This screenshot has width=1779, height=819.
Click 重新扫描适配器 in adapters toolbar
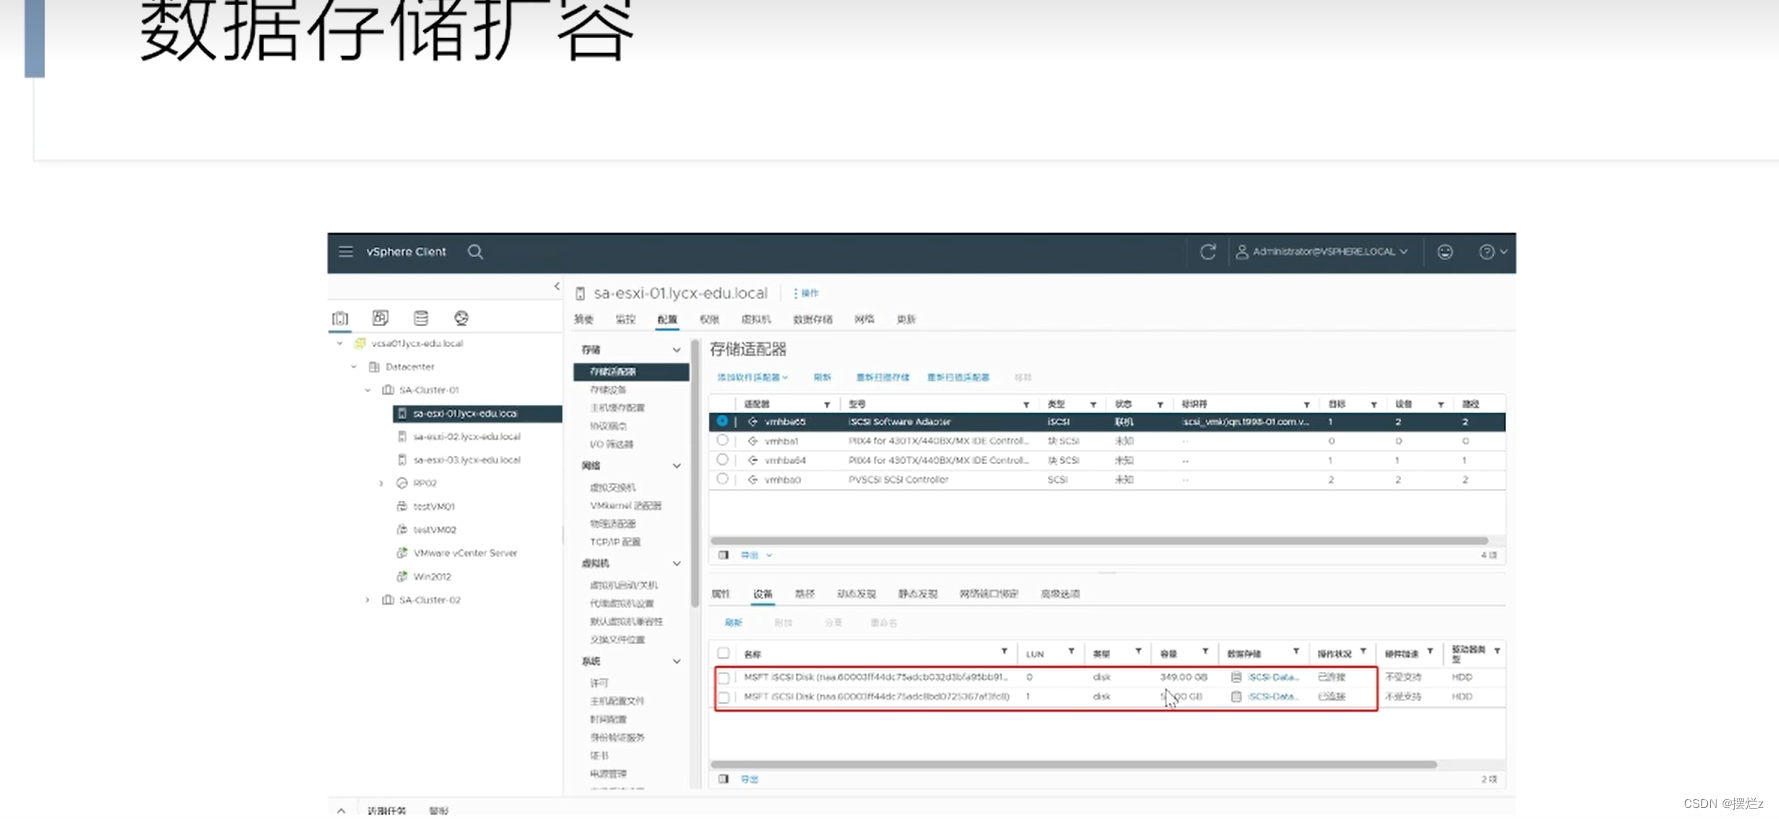click(958, 377)
